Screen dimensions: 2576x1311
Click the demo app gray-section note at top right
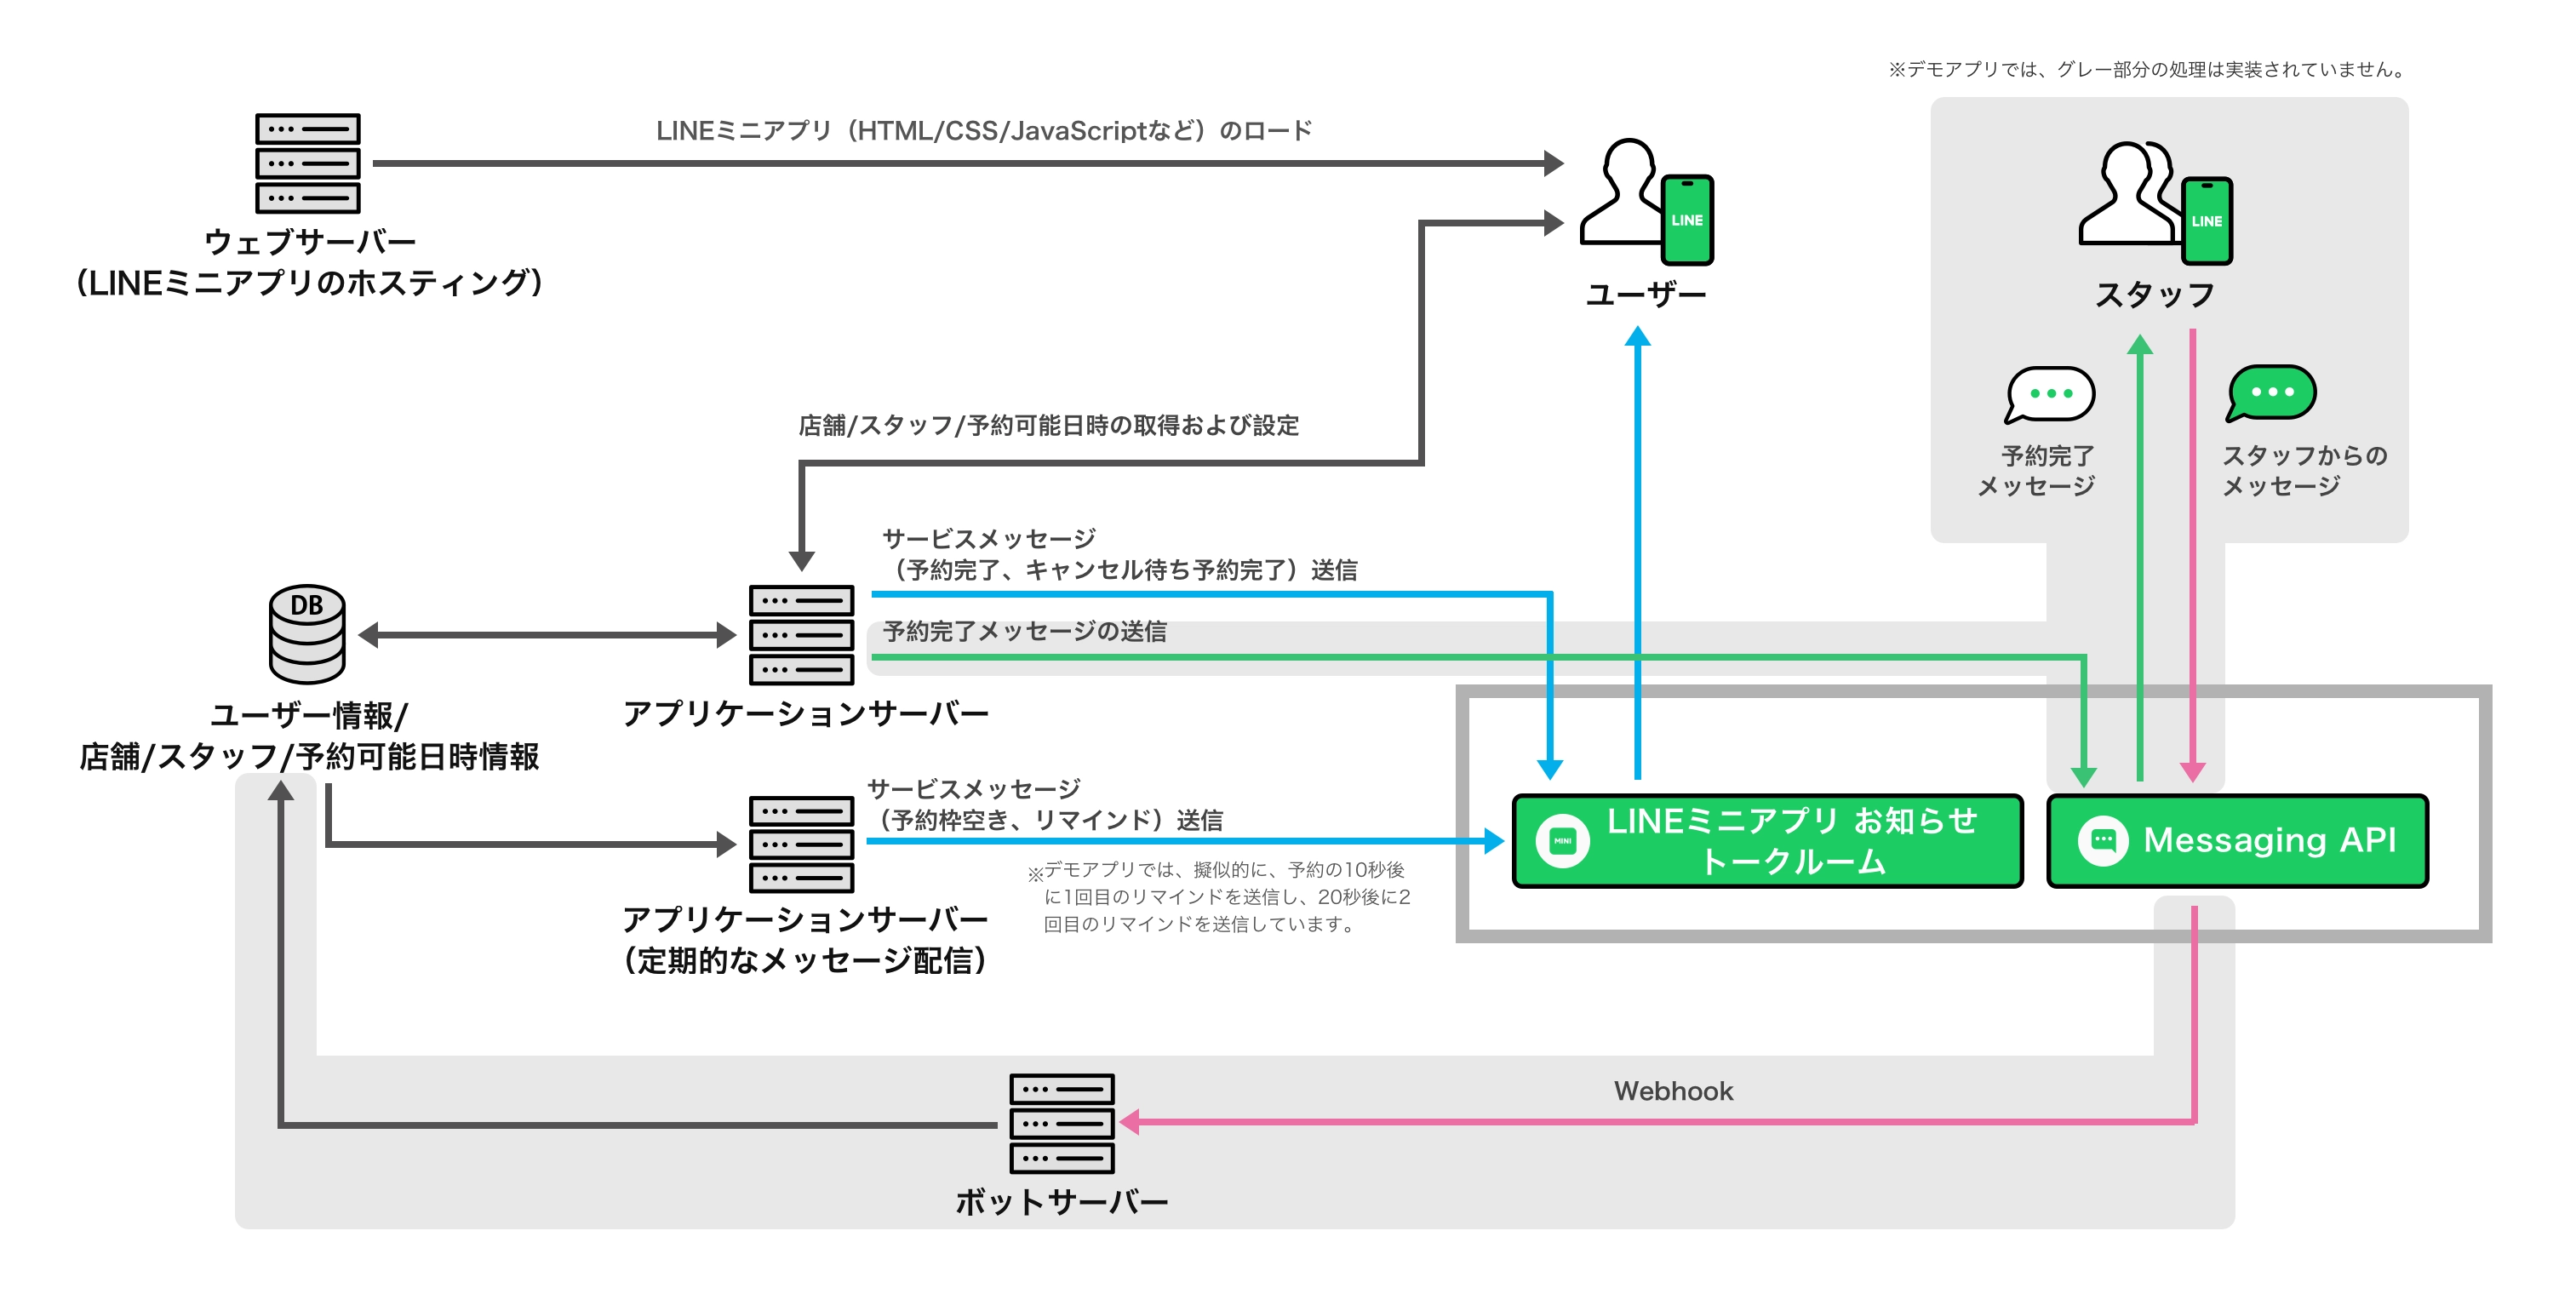pyautogui.click(x=2147, y=69)
